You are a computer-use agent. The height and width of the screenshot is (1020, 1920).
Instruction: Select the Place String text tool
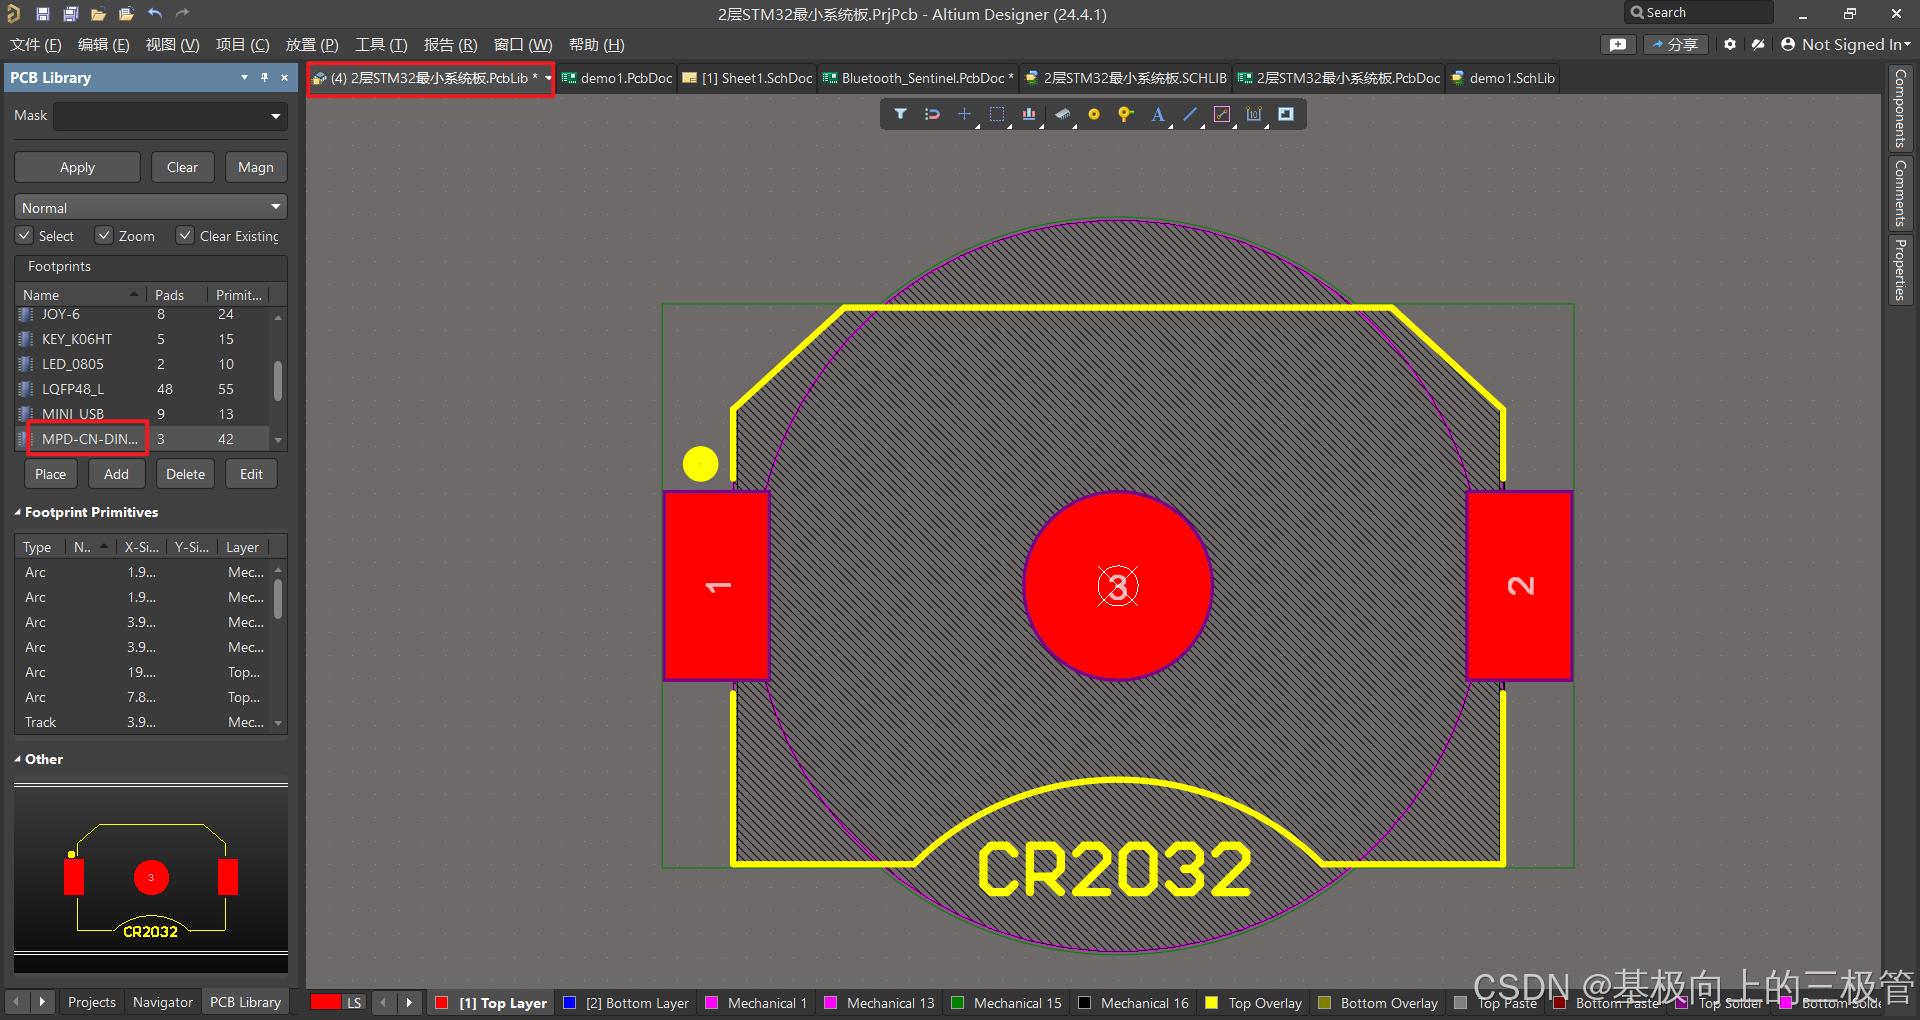1158,114
